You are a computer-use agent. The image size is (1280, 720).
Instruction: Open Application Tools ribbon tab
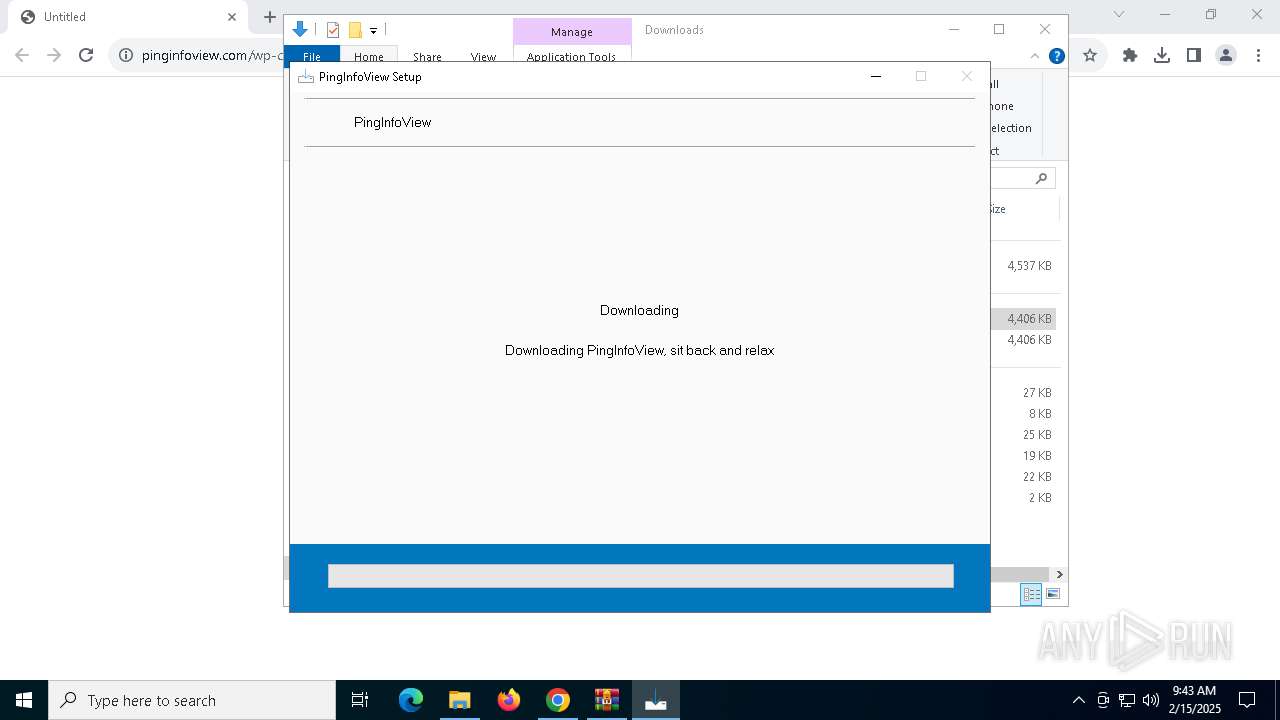pos(572,57)
